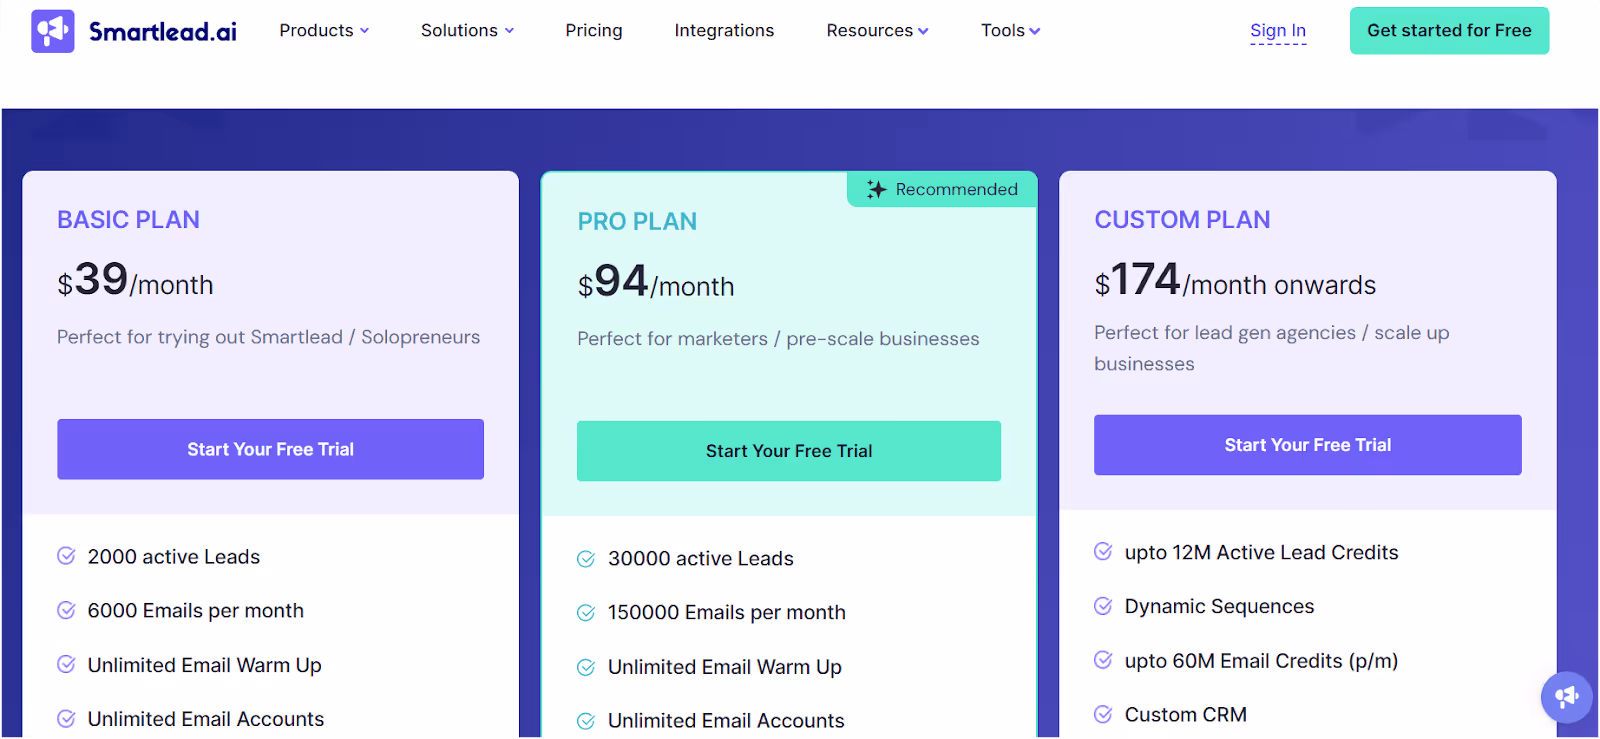This screenshot has width=1600, height=739.
Task: Click the Smartlead.ai wordmark text
Action: tap(163, 32)
